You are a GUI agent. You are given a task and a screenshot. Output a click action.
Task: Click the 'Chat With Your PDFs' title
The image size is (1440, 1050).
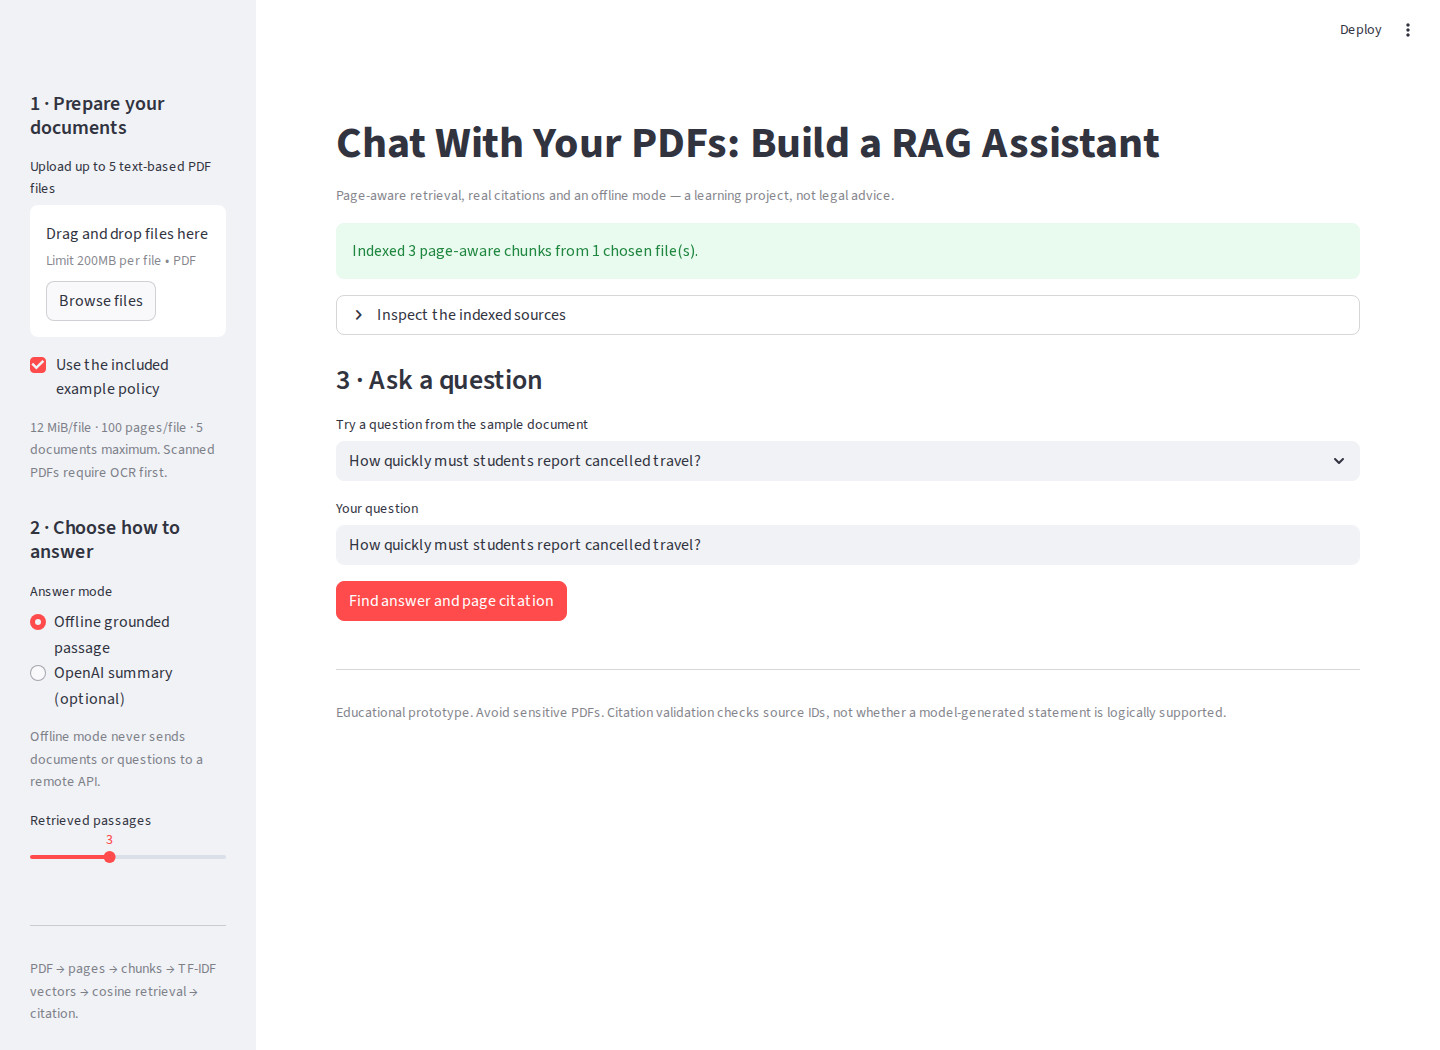coord(748,143)
